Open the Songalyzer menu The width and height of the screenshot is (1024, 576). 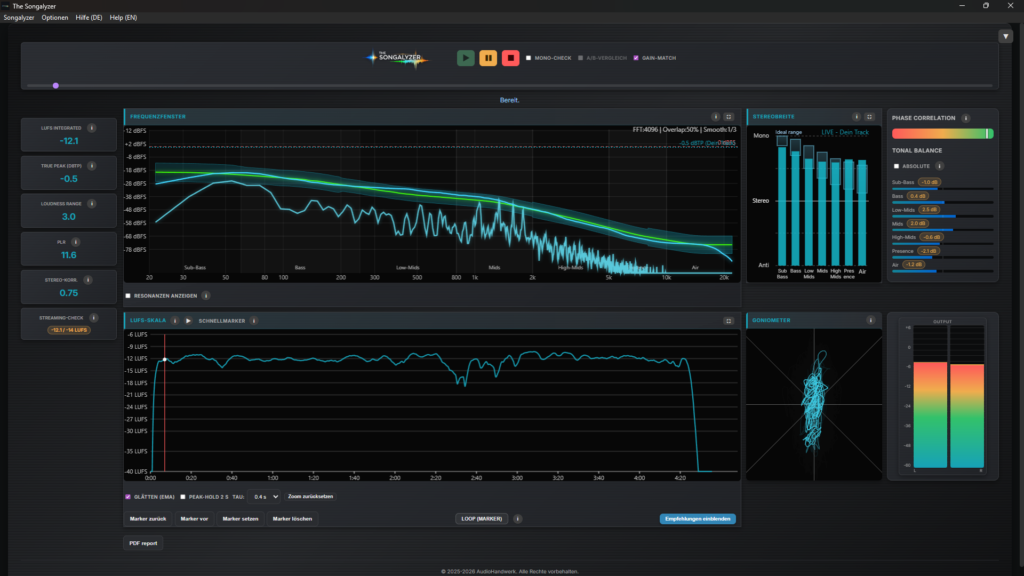point(19,18)
